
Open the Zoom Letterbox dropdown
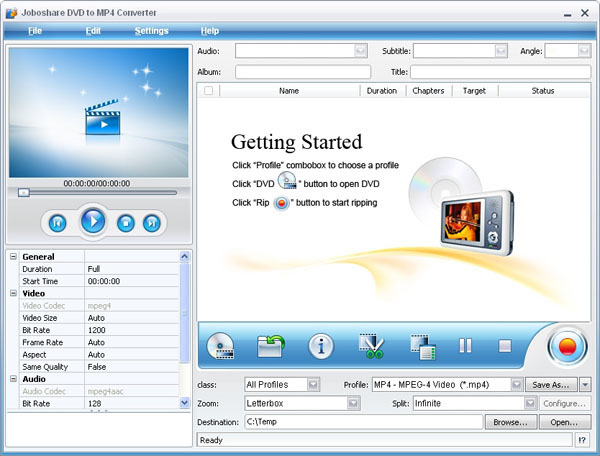click(353, 403)
